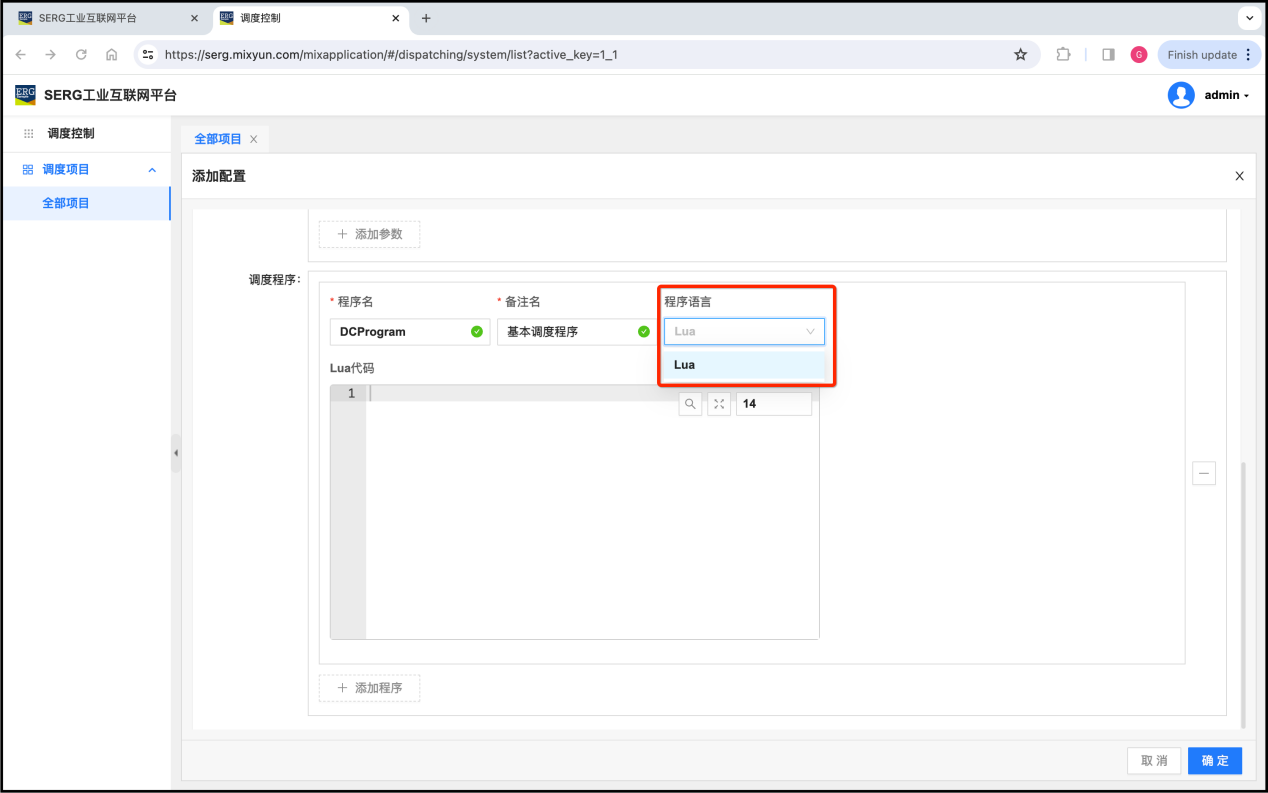
Task: Click the 取消 button
Action: [x=1154, y=760]
